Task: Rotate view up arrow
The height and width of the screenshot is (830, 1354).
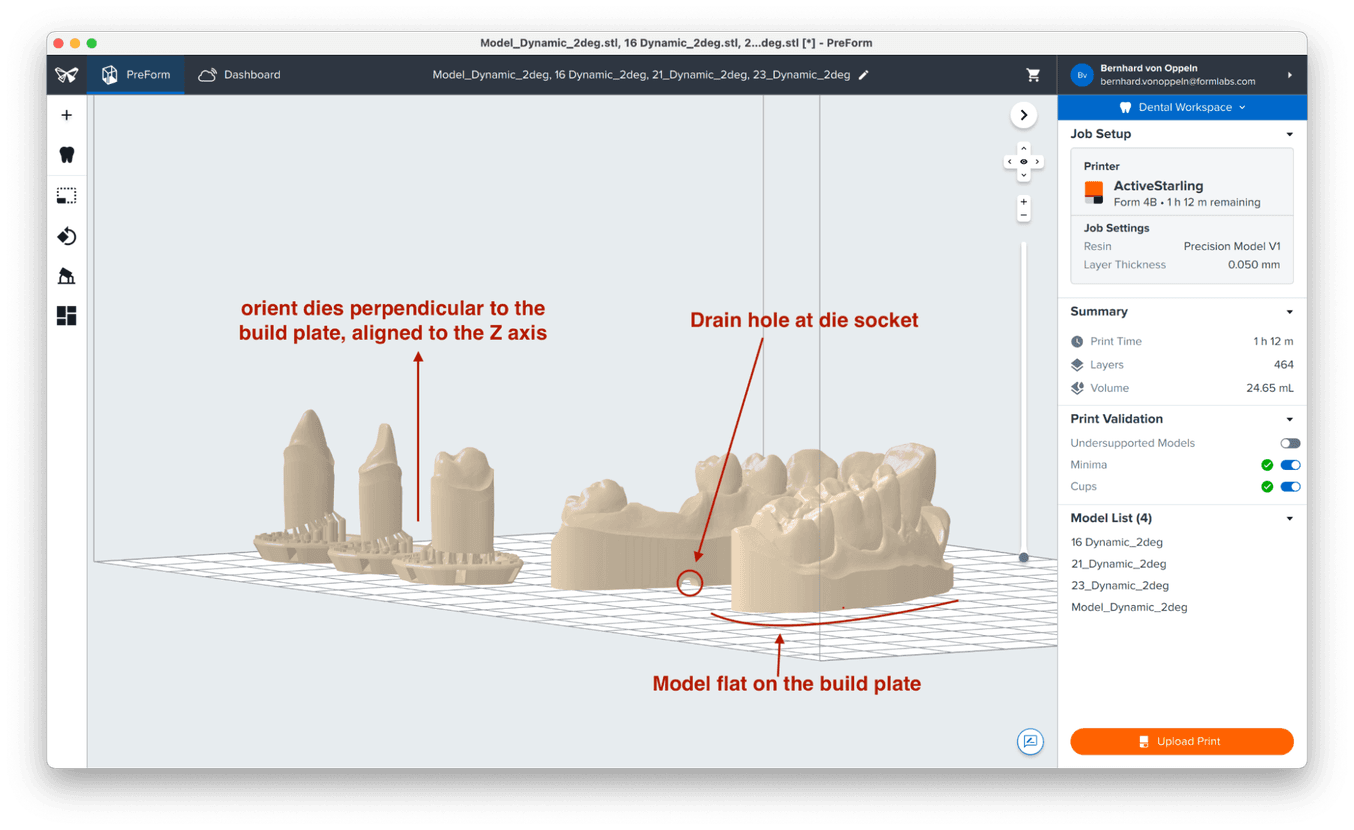Action: click(x=1023, y=148)
